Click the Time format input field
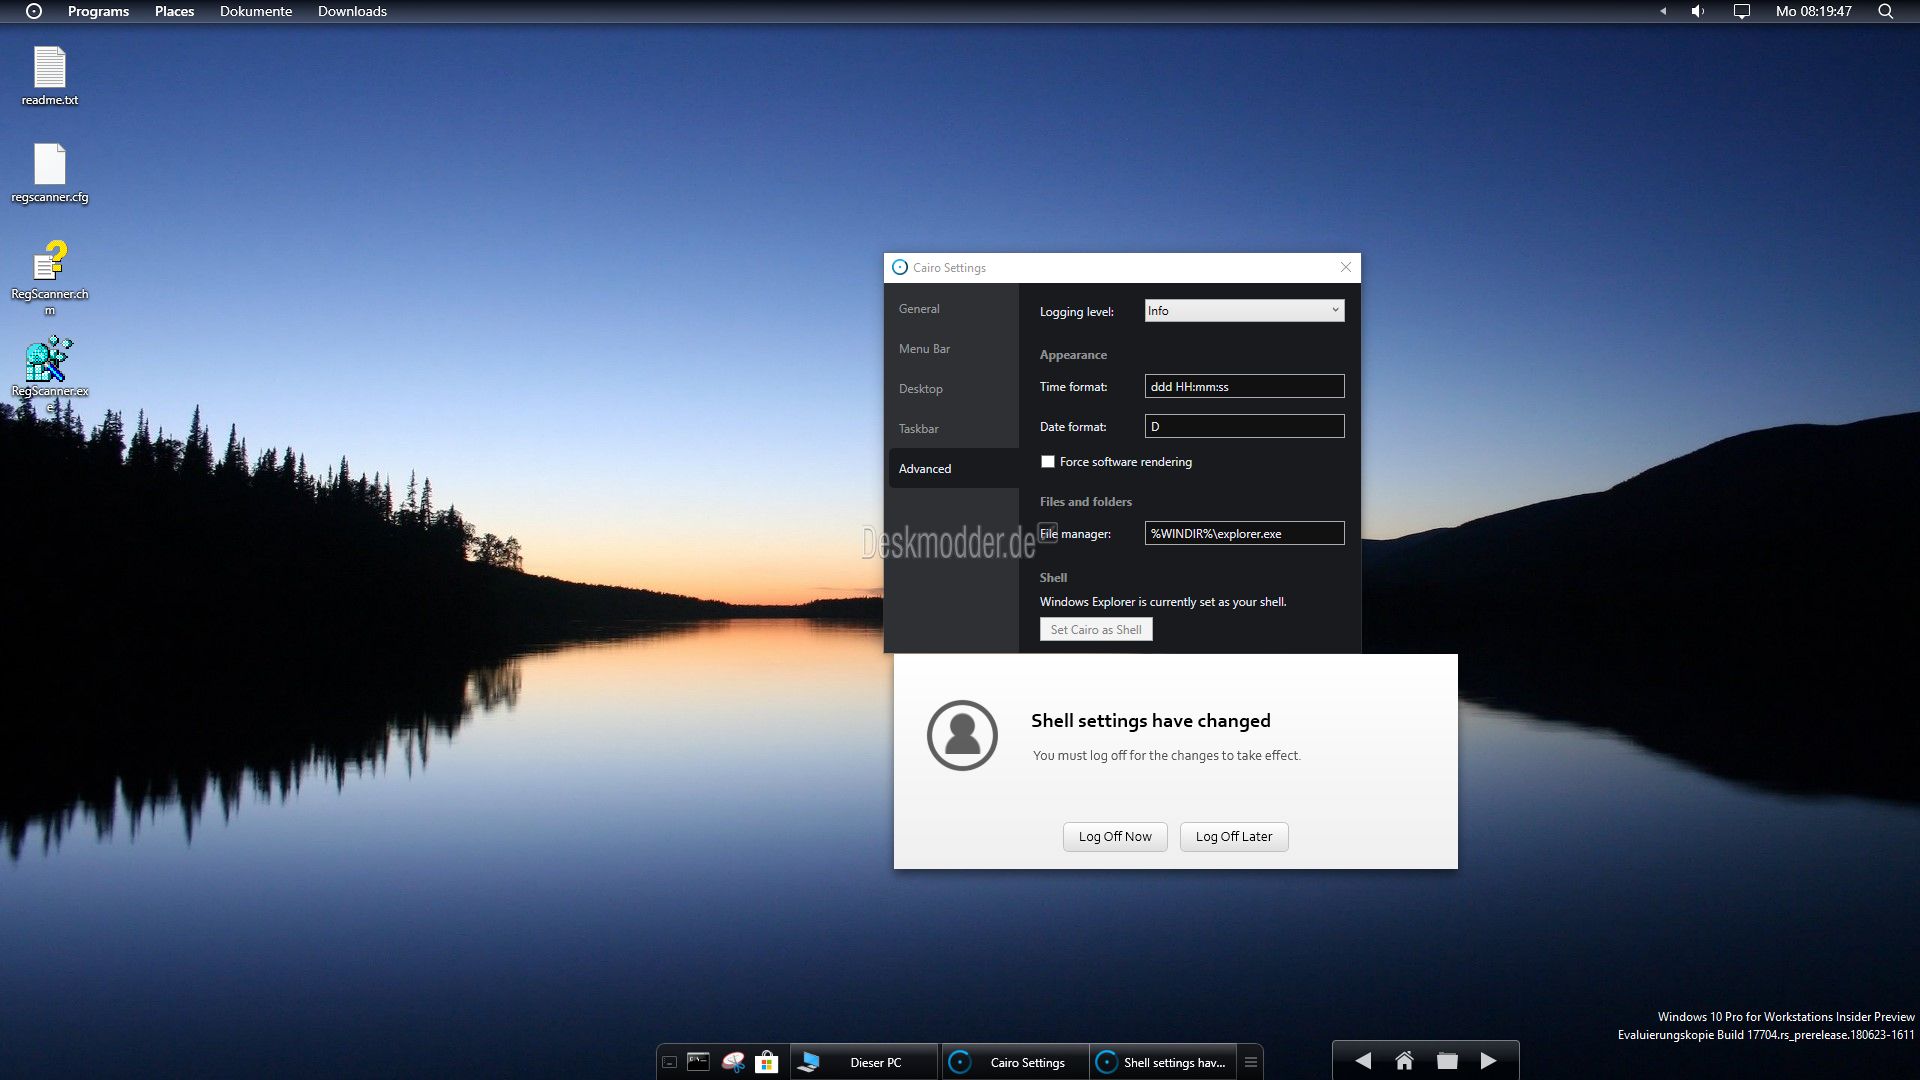 tap(1244, 387)
